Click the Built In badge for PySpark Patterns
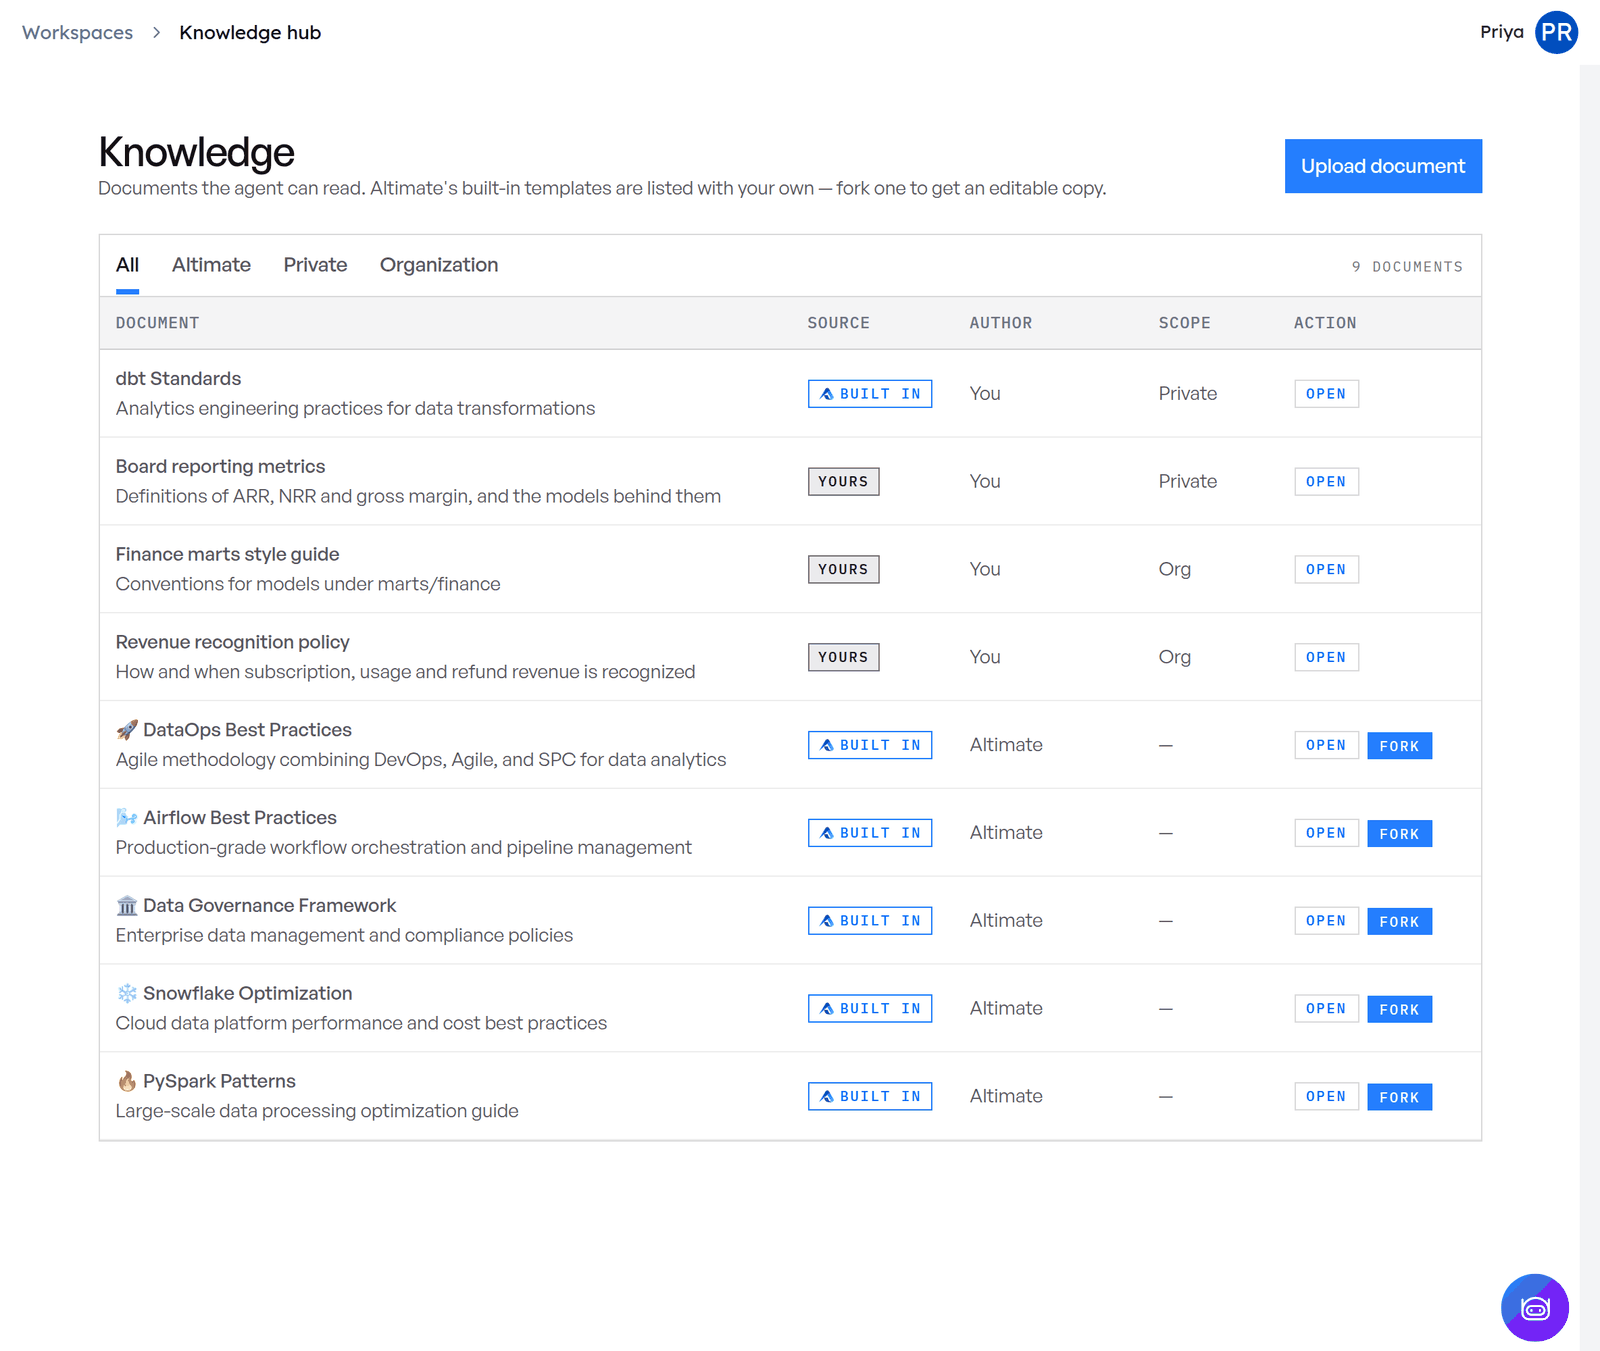Screen dimensions: 1600x1351 tap(870, 1097)
